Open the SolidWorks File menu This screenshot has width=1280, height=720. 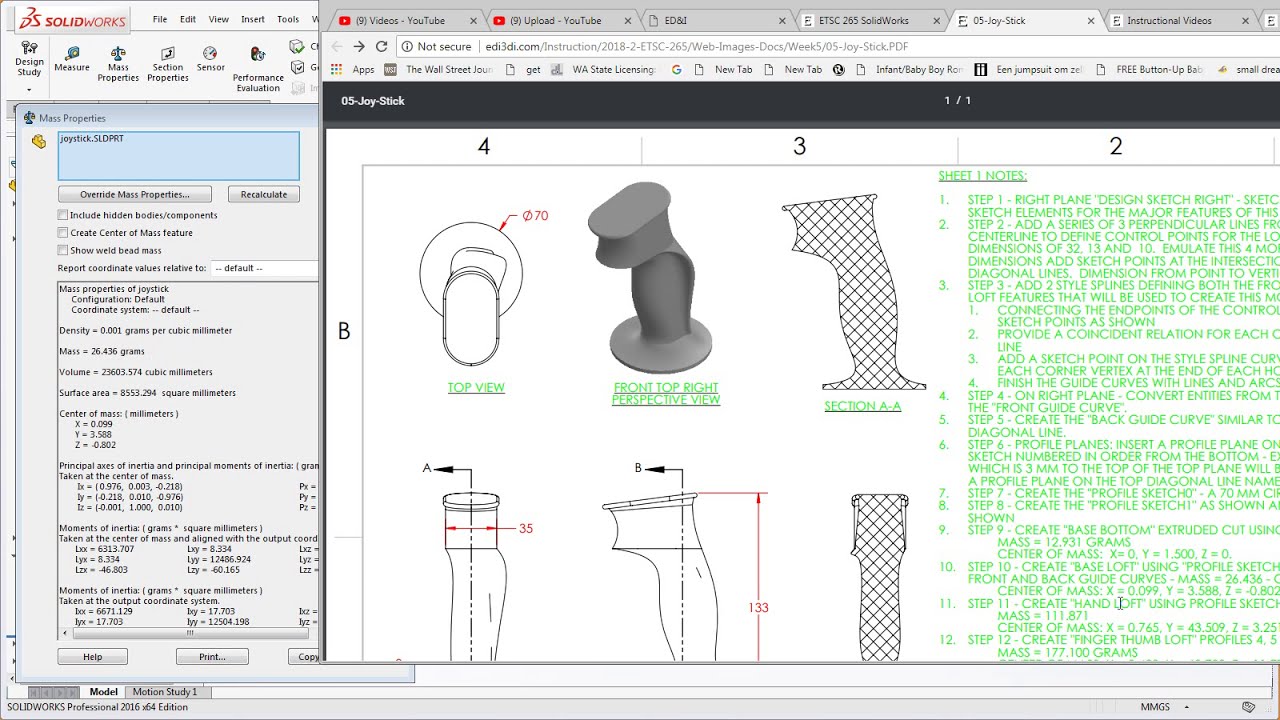159,19
